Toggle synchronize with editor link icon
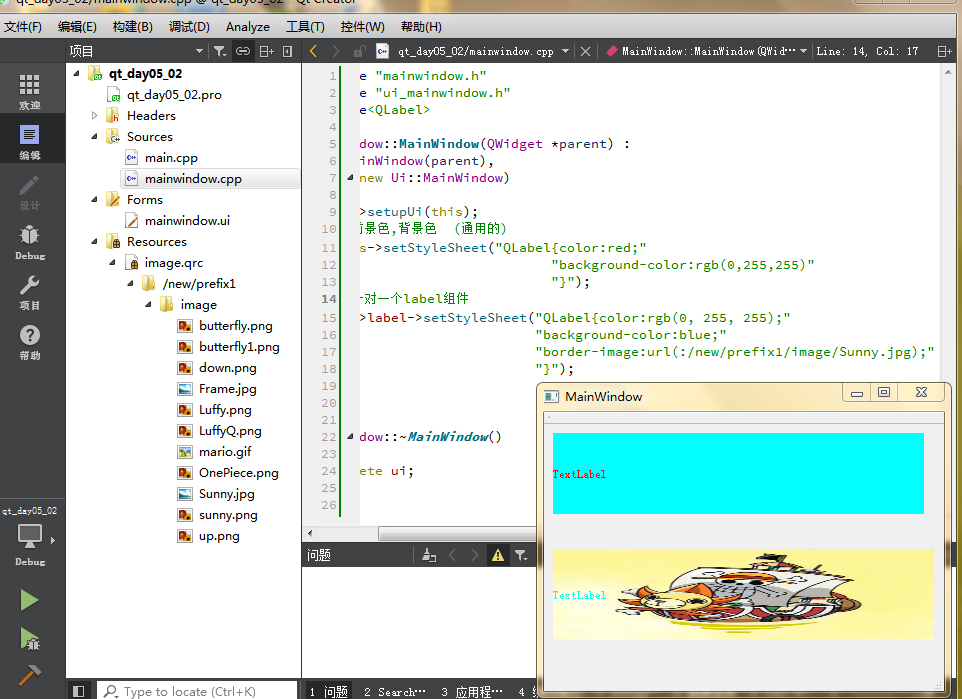962x699 pixels. (243, 52)
